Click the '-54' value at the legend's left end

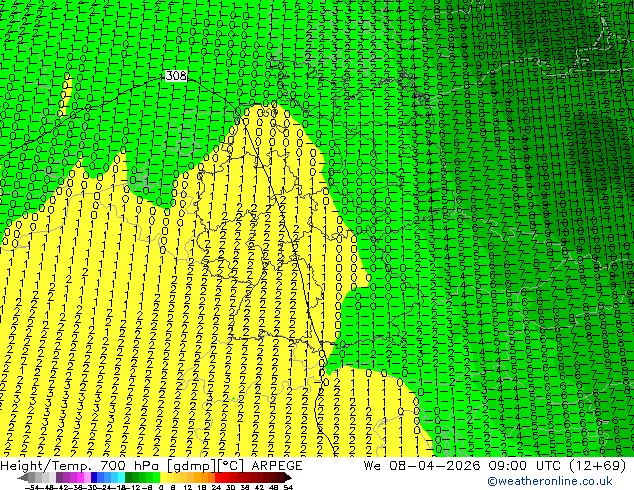coord(31,487)
